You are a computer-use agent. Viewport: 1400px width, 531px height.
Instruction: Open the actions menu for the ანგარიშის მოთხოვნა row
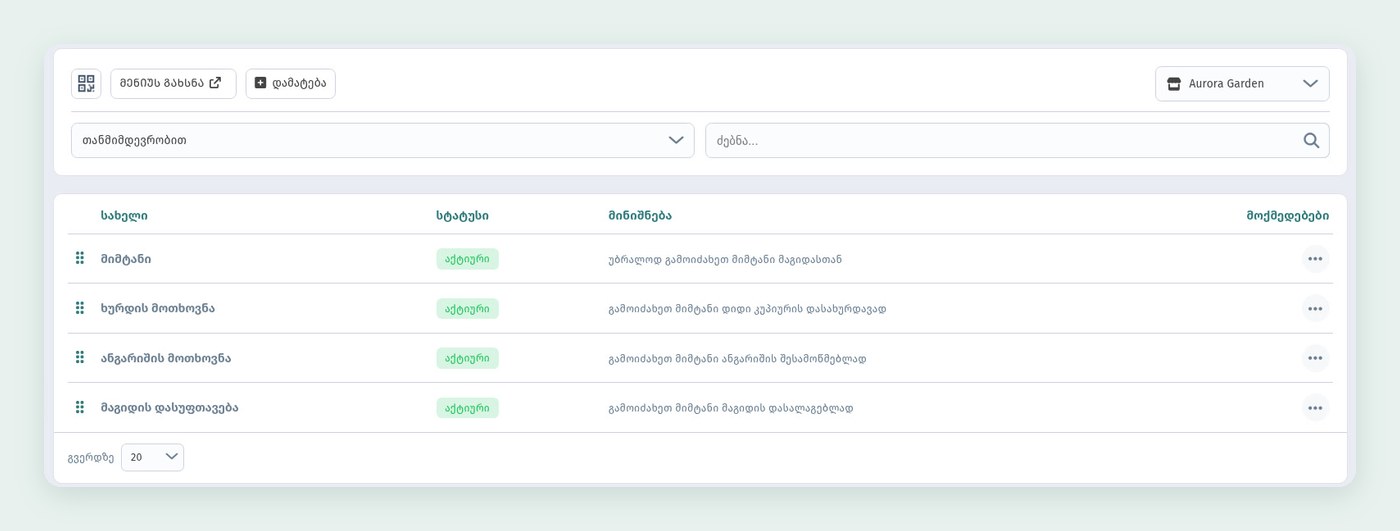(x=1315, y=358)
